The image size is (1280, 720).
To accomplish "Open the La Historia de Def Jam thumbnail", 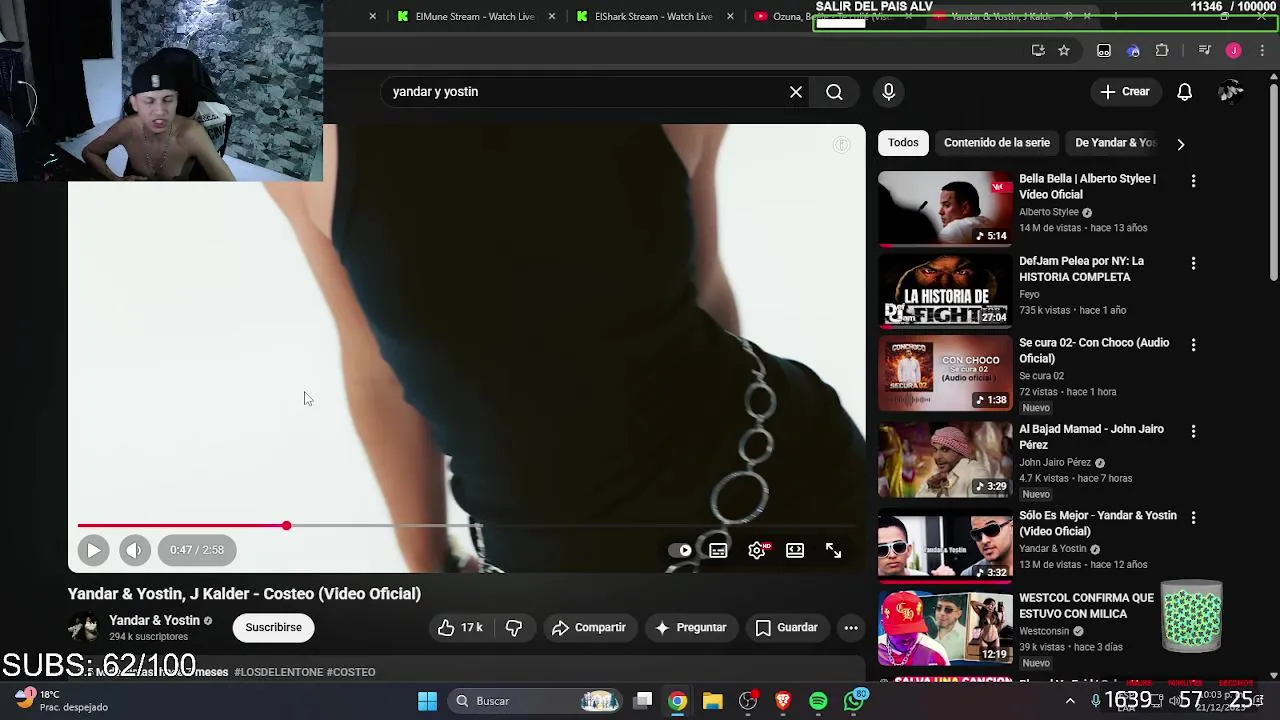I will tap(945, 291).
